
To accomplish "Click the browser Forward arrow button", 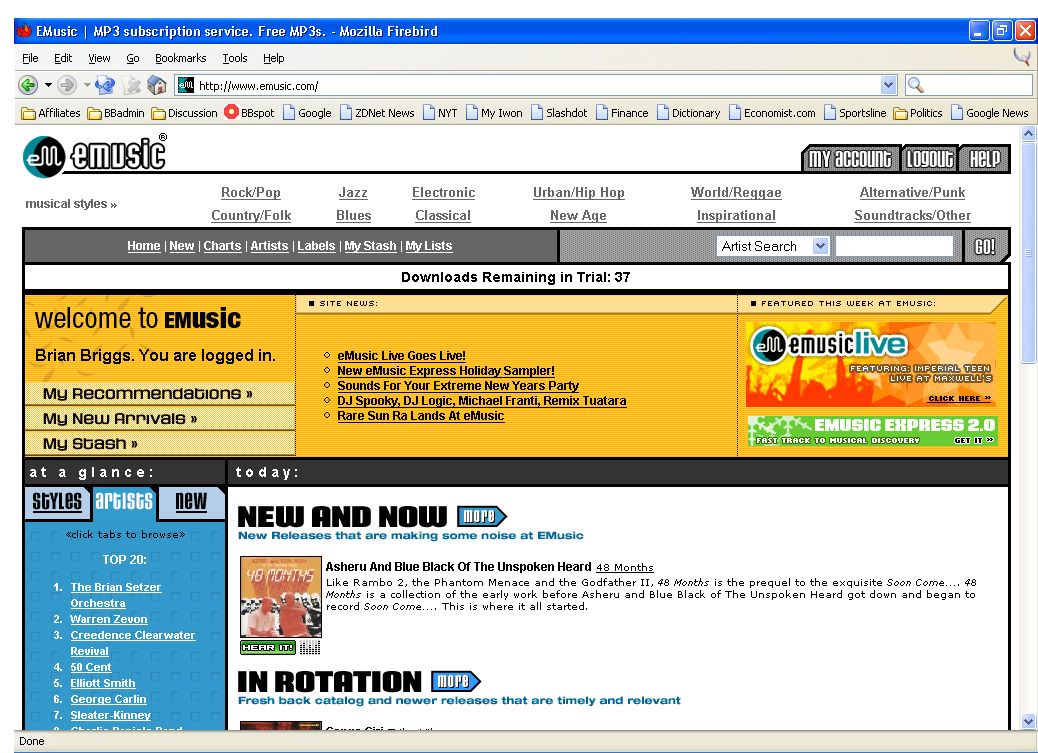I will pyautogui.click(x=67, y=85).
